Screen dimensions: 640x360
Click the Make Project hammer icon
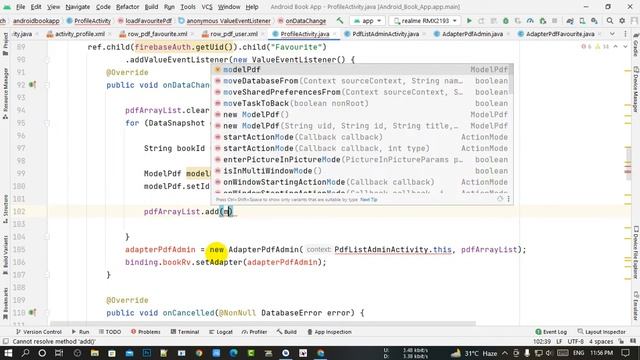click(x=340, y=20)
